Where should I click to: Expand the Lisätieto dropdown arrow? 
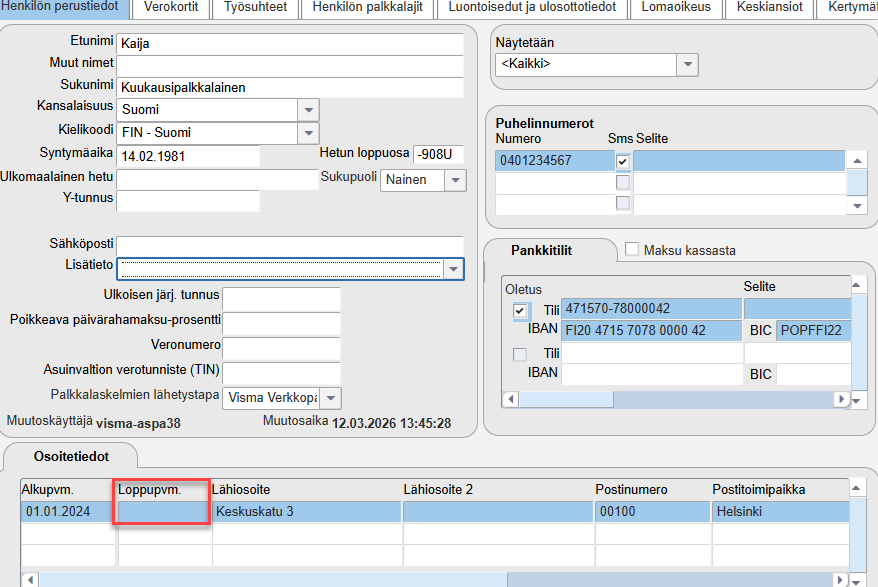point(453,269)
